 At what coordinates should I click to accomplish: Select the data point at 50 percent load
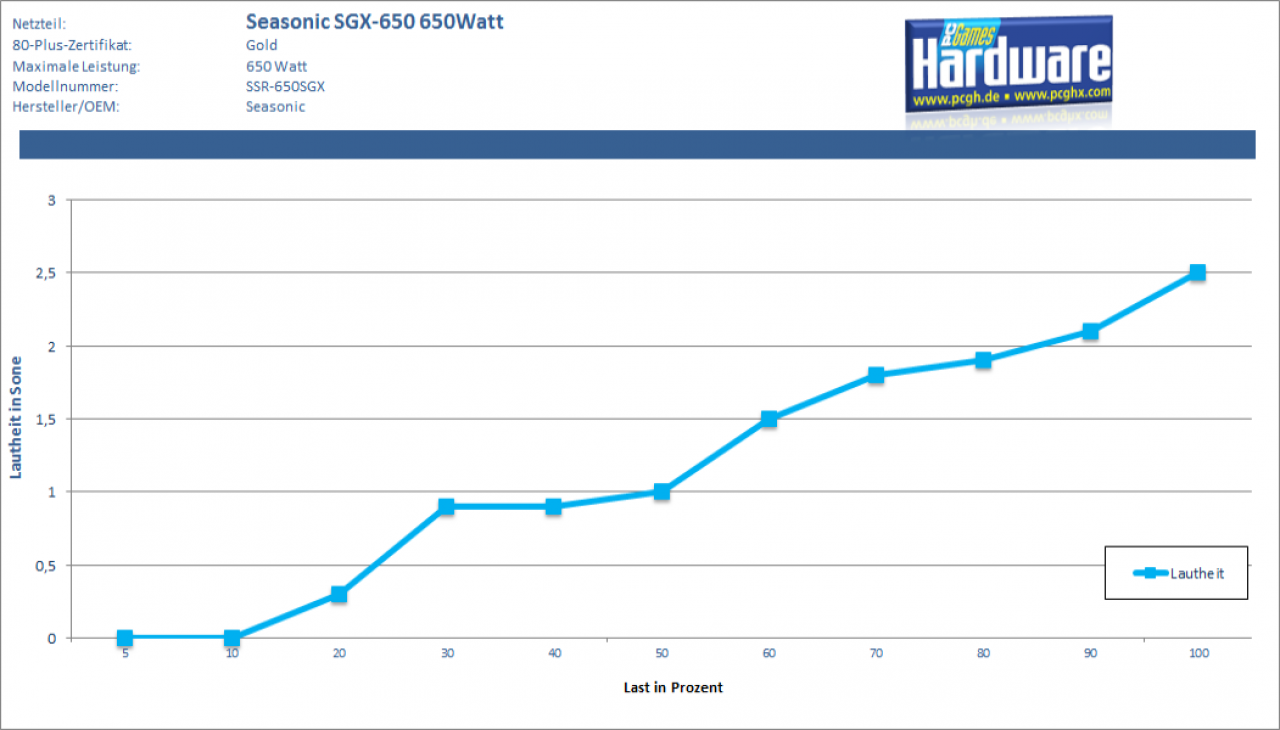pyautogui.click(x=662, y=492)
